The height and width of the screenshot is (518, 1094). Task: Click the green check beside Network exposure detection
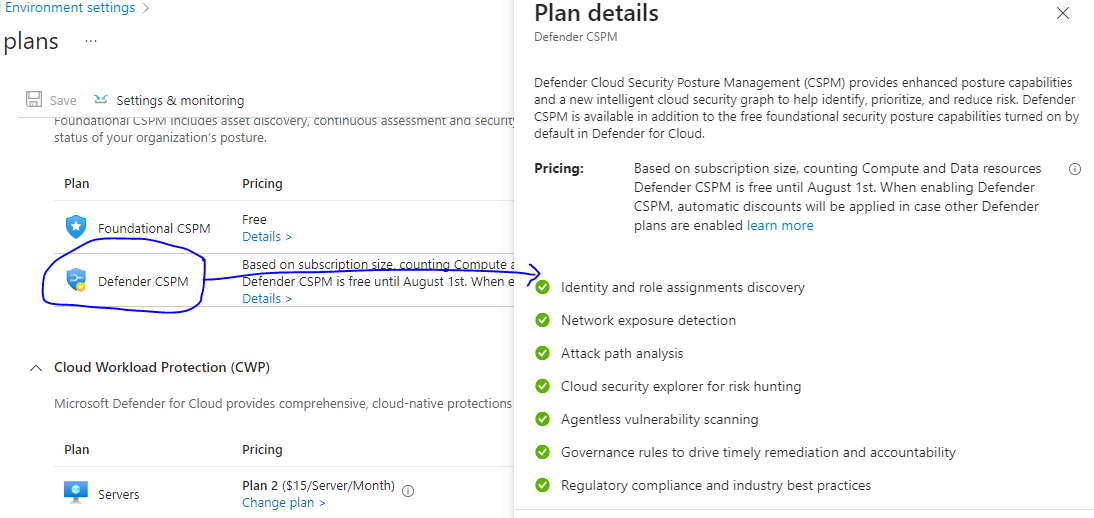pyautogui.click(x=542, y=320)
